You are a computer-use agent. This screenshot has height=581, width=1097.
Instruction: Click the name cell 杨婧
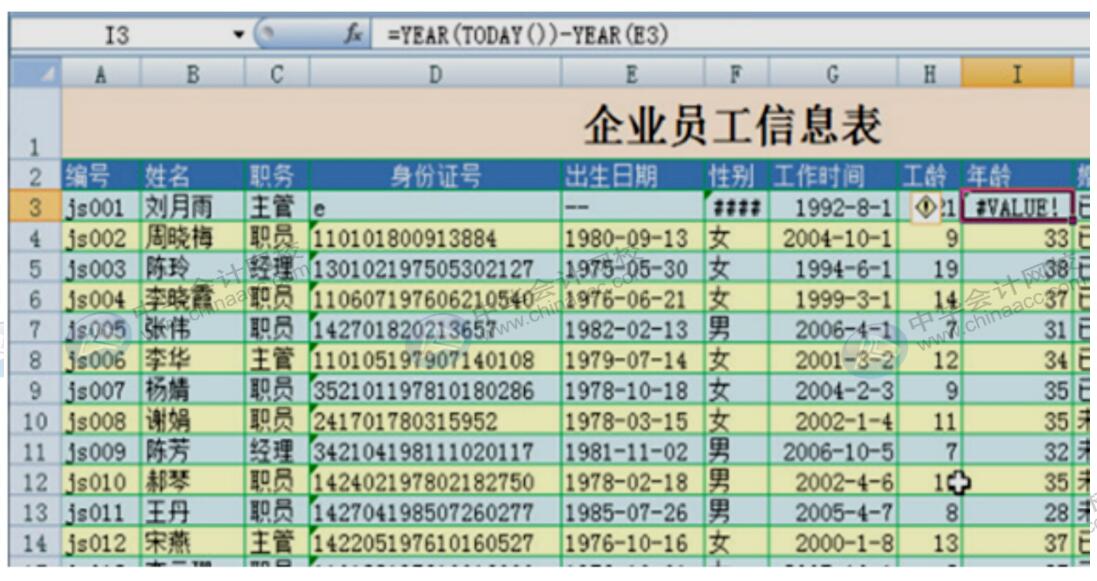[192, 391]
